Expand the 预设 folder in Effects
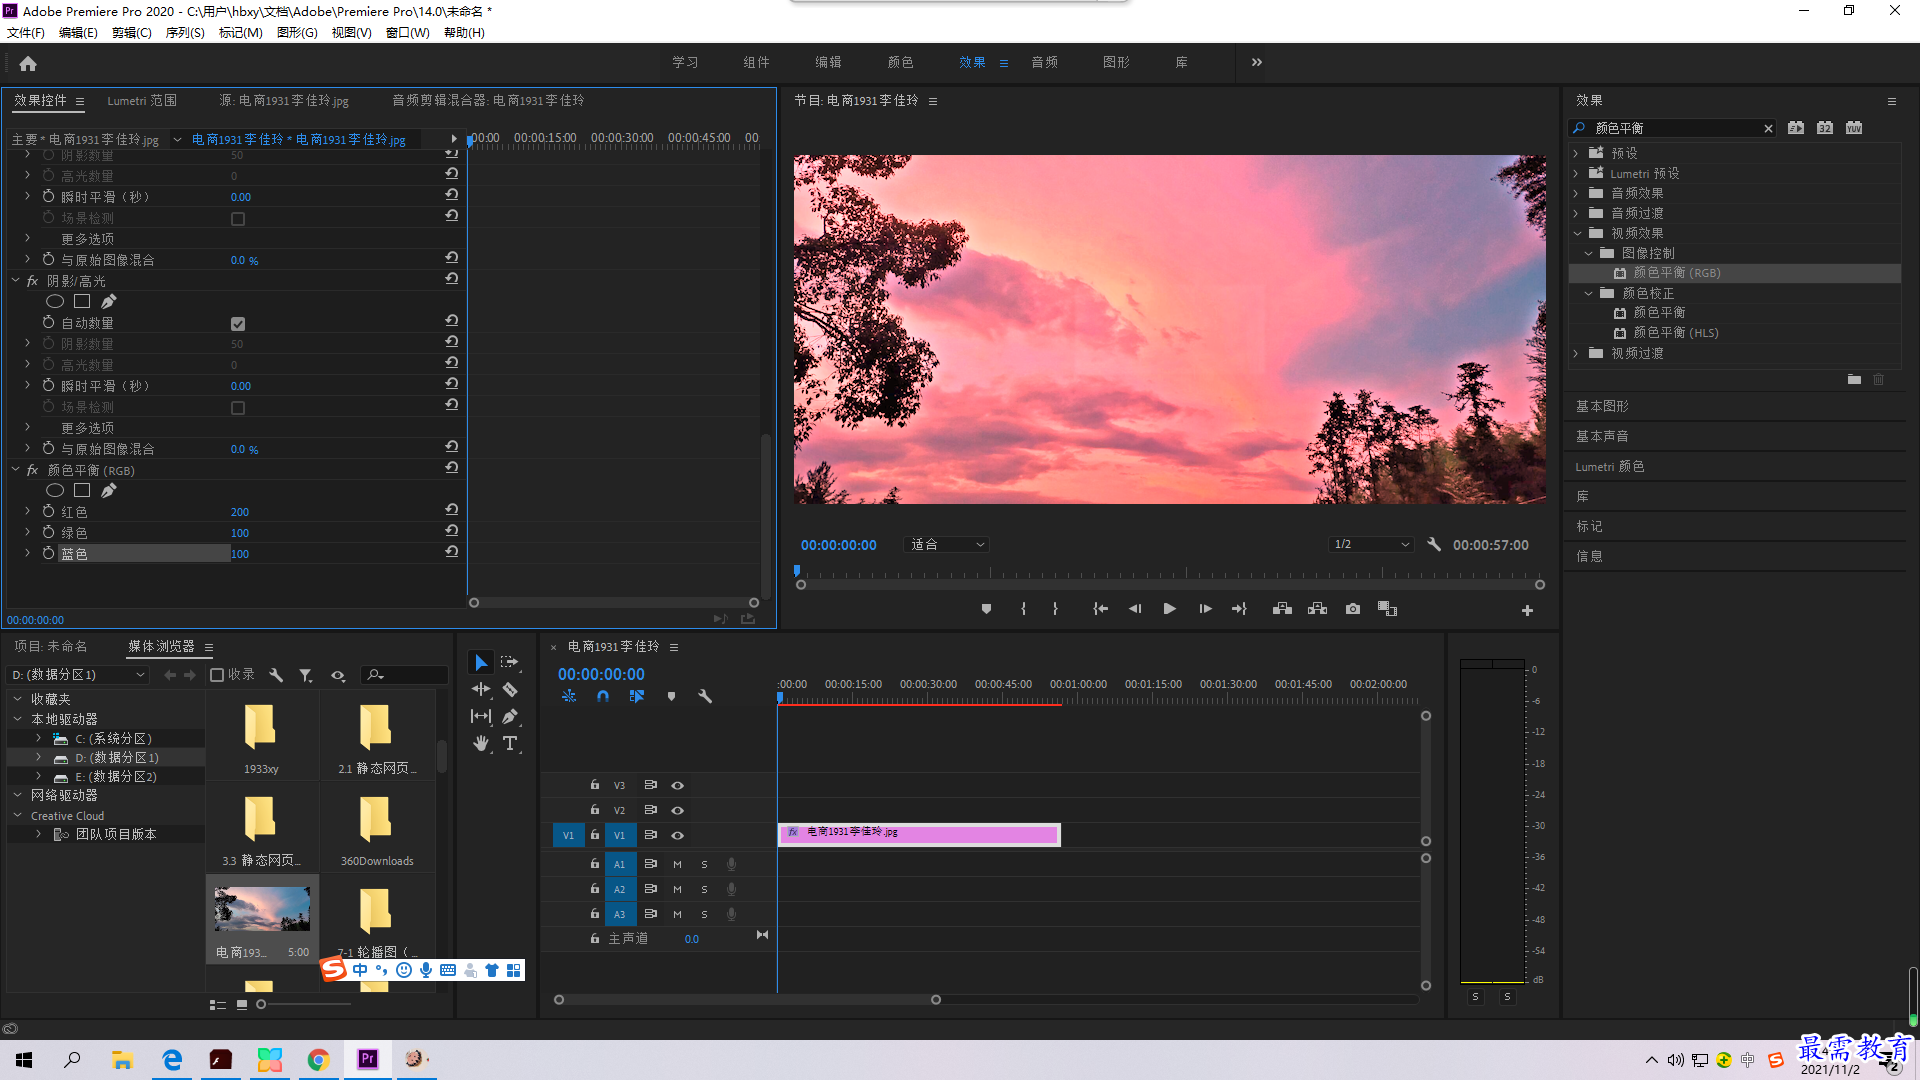Screen dimensions: 1920x1080 coord(1576,153)
